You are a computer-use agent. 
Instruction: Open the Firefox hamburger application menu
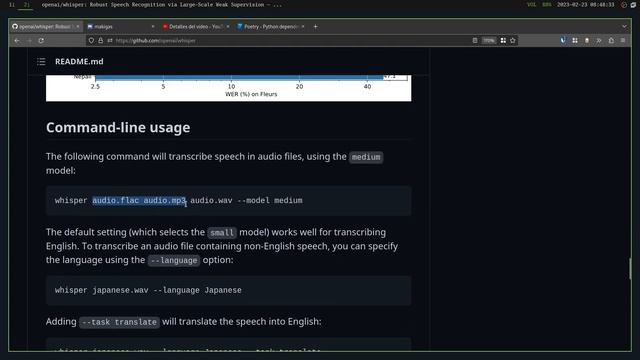click(x=623, y=40)
